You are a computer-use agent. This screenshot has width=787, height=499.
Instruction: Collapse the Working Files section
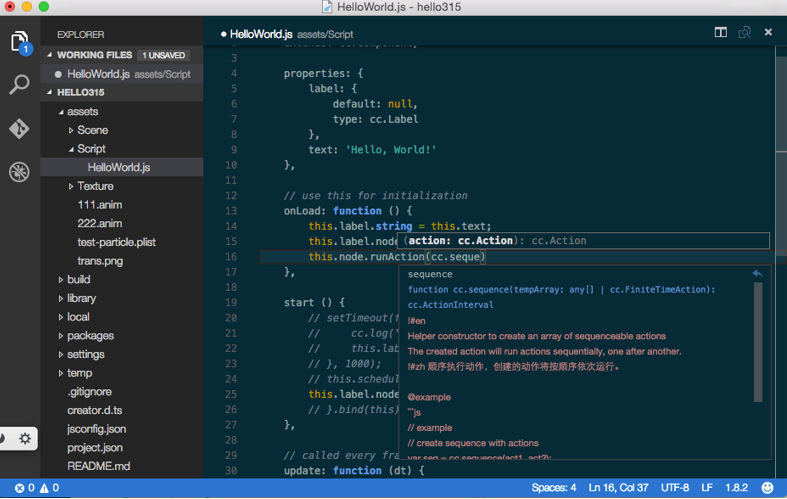point(49,55)
